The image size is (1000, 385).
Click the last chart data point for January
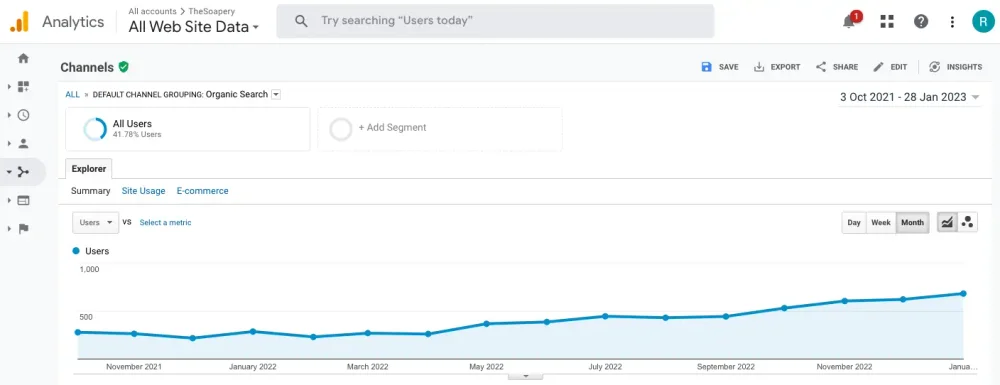(x=963, y=294)
